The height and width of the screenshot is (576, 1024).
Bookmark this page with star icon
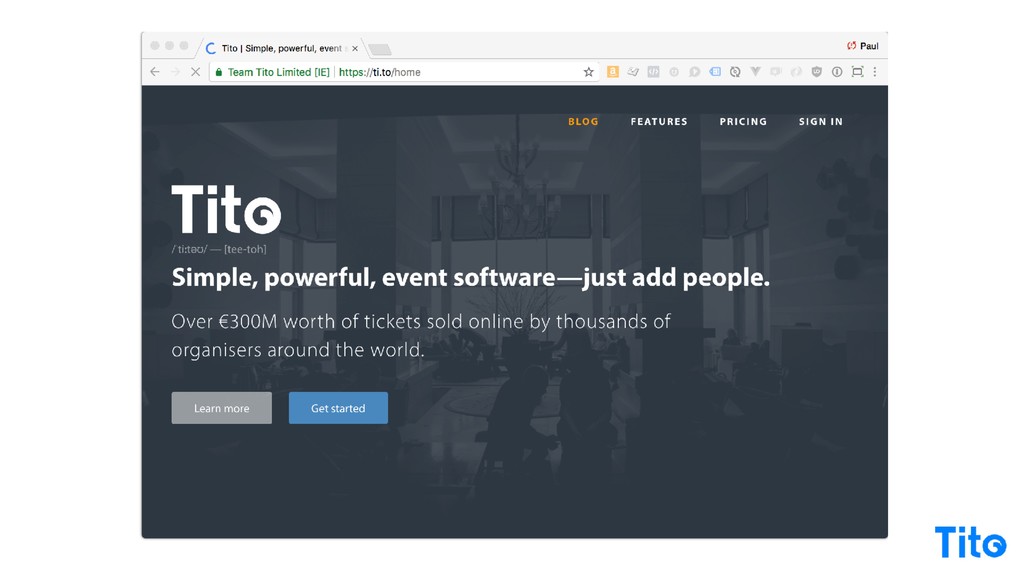pyautogui.click(x=588, y=72)
